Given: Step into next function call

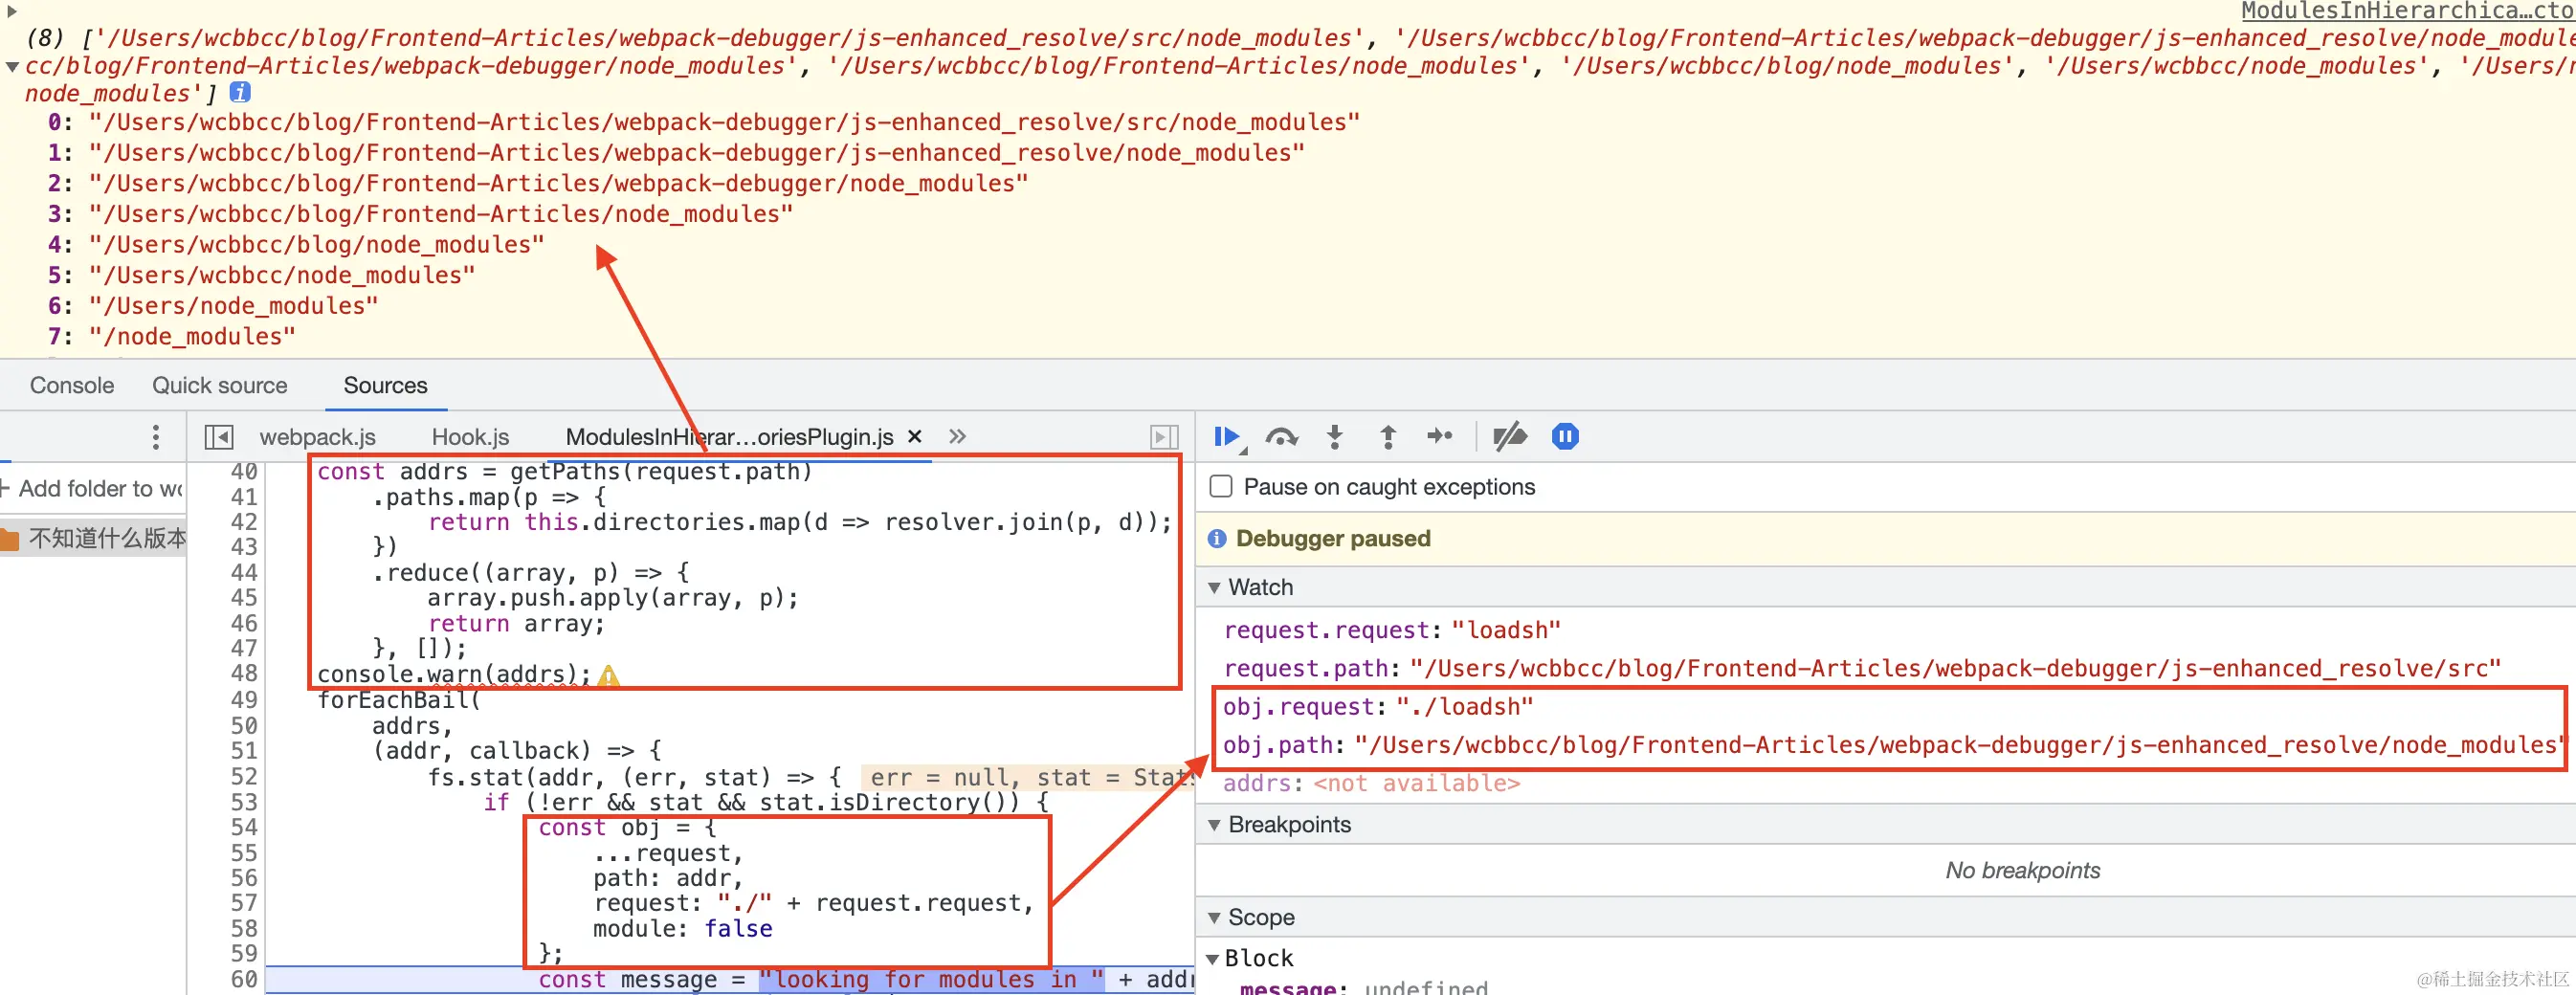Looking at the screenshot, I should [1334, 437].
